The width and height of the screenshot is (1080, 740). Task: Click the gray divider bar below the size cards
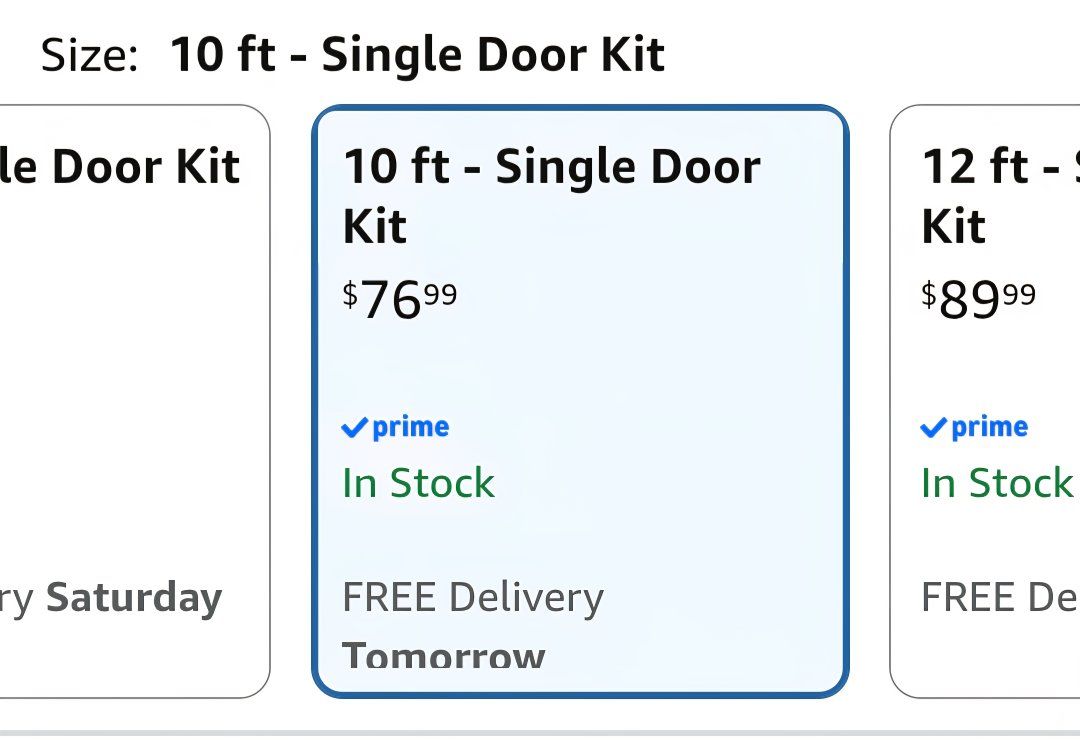(x=540, y=734)
